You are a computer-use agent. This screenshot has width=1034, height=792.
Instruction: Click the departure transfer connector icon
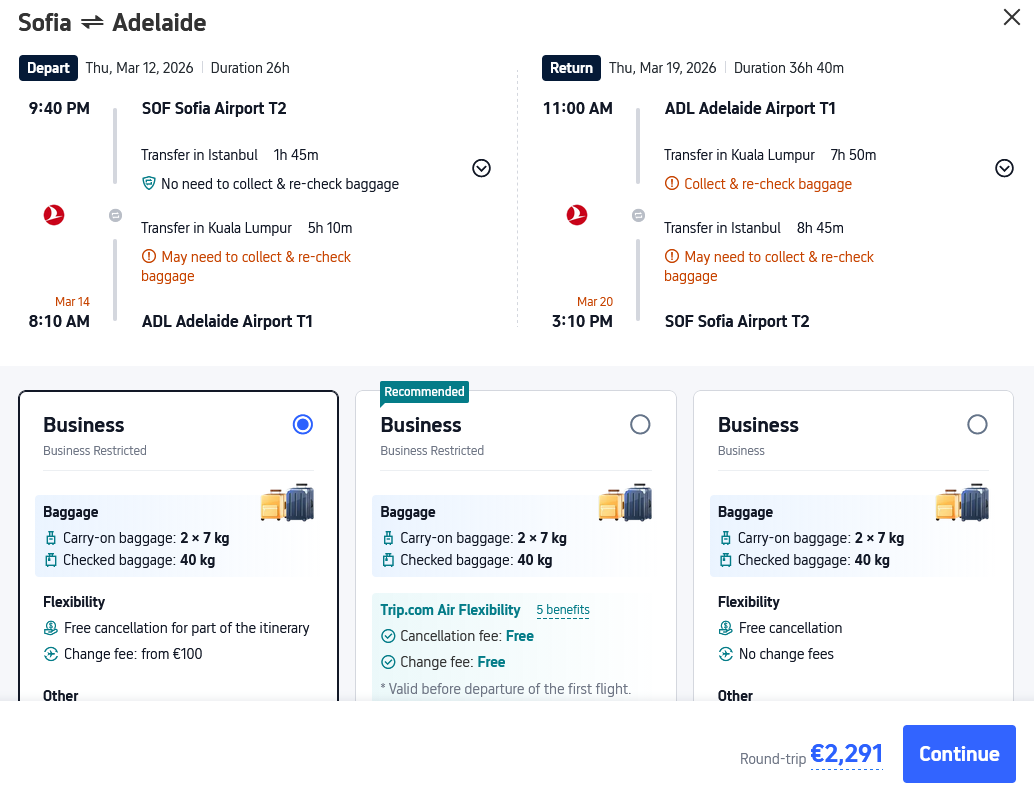point(115,215)
